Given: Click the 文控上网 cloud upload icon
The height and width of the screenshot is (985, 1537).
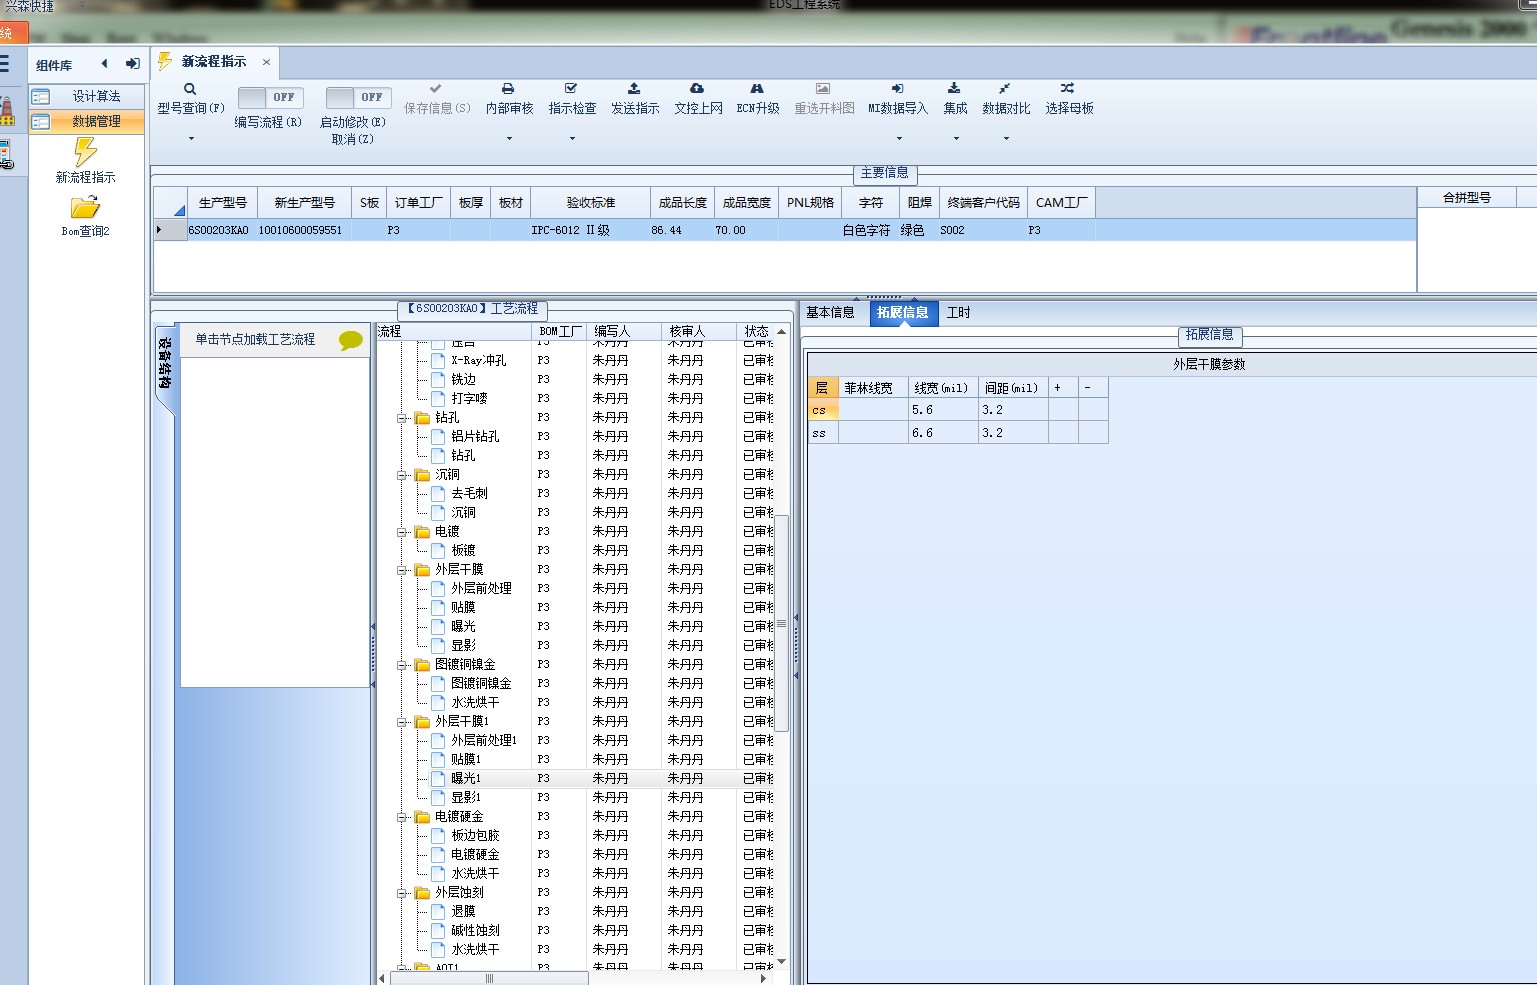Looking at the screenshot, I should coord(697,89).
